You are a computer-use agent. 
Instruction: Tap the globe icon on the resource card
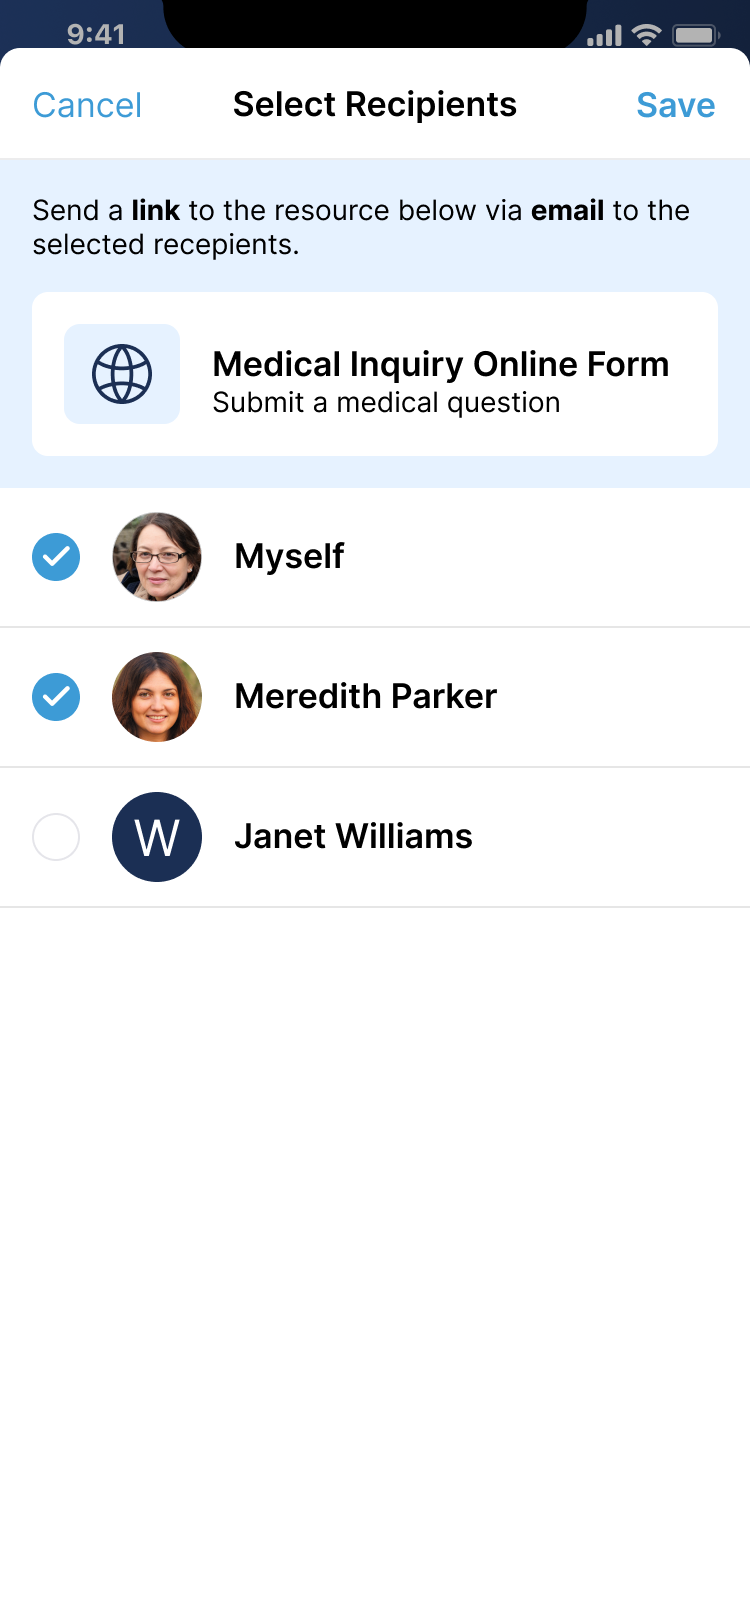click(122, 374)
